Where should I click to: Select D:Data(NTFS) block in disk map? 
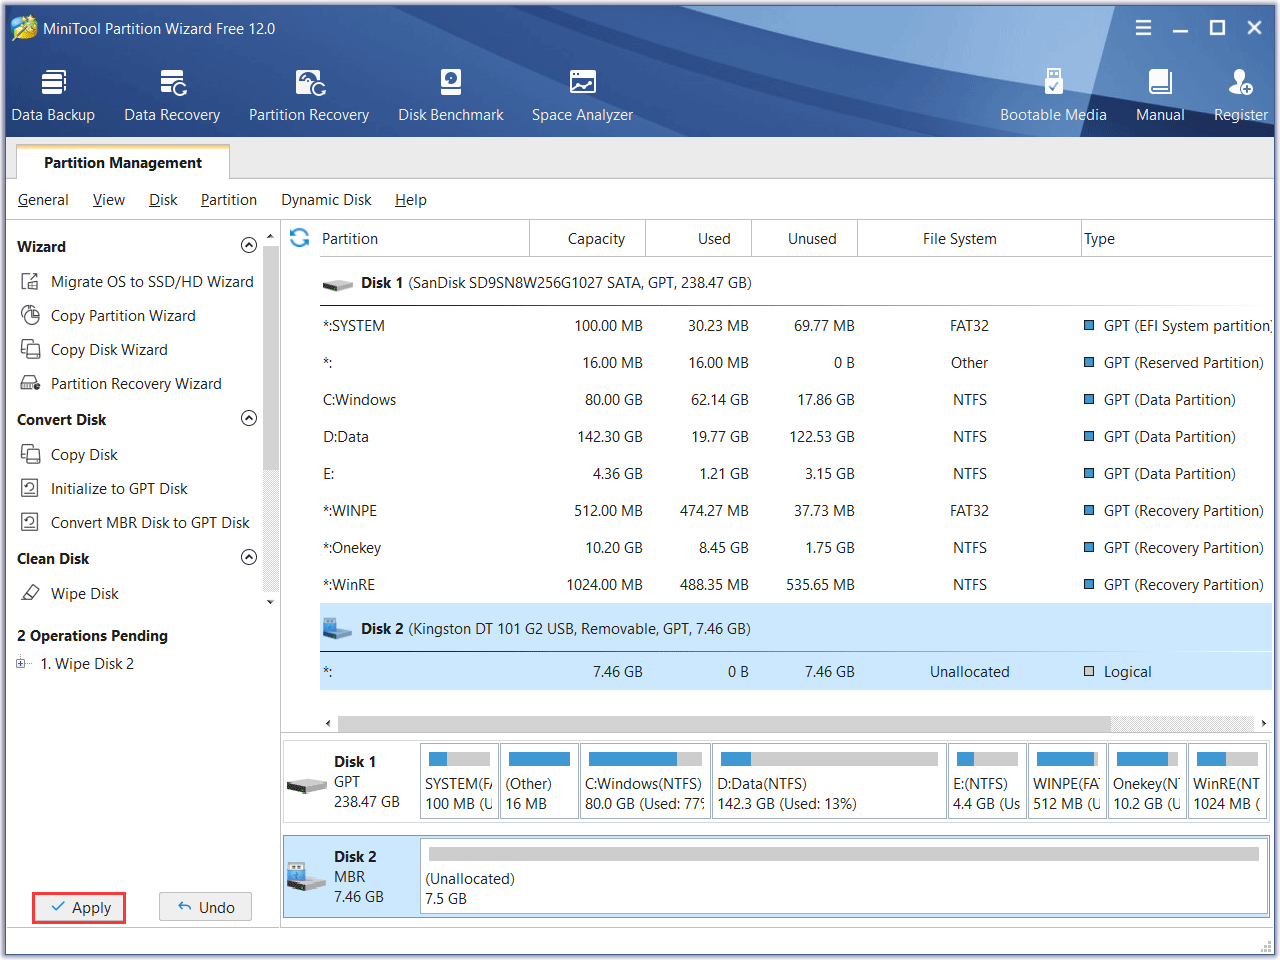click(829, 781)
